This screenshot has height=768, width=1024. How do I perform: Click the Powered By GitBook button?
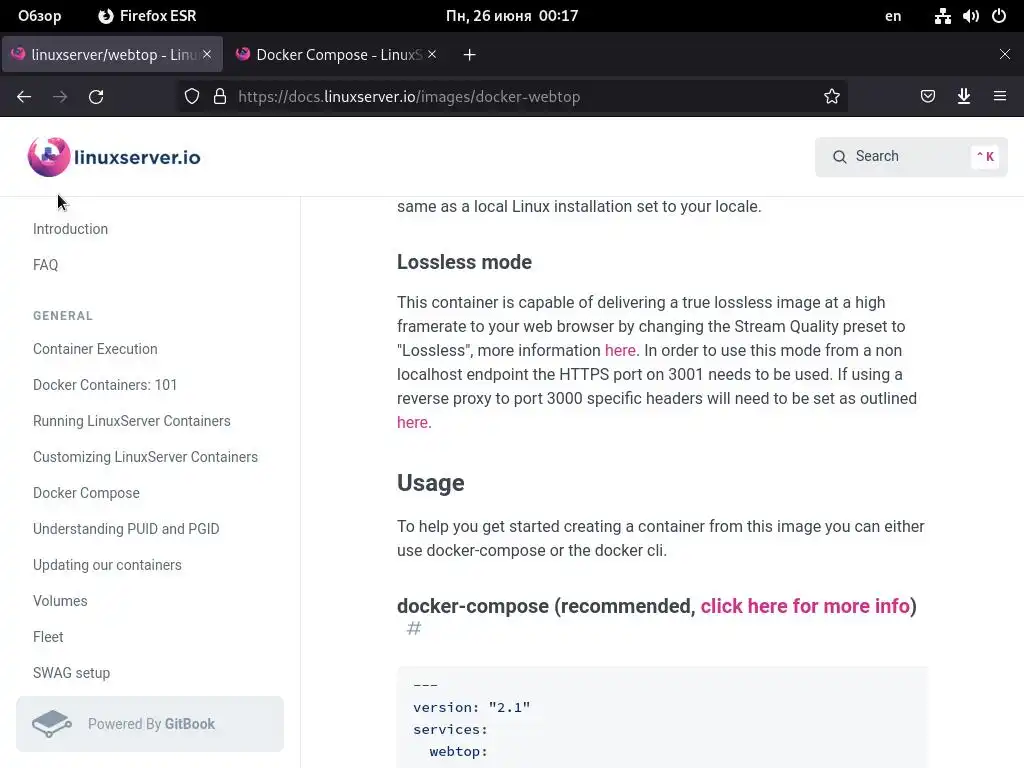pyautogui.click(x=150, y=724)
